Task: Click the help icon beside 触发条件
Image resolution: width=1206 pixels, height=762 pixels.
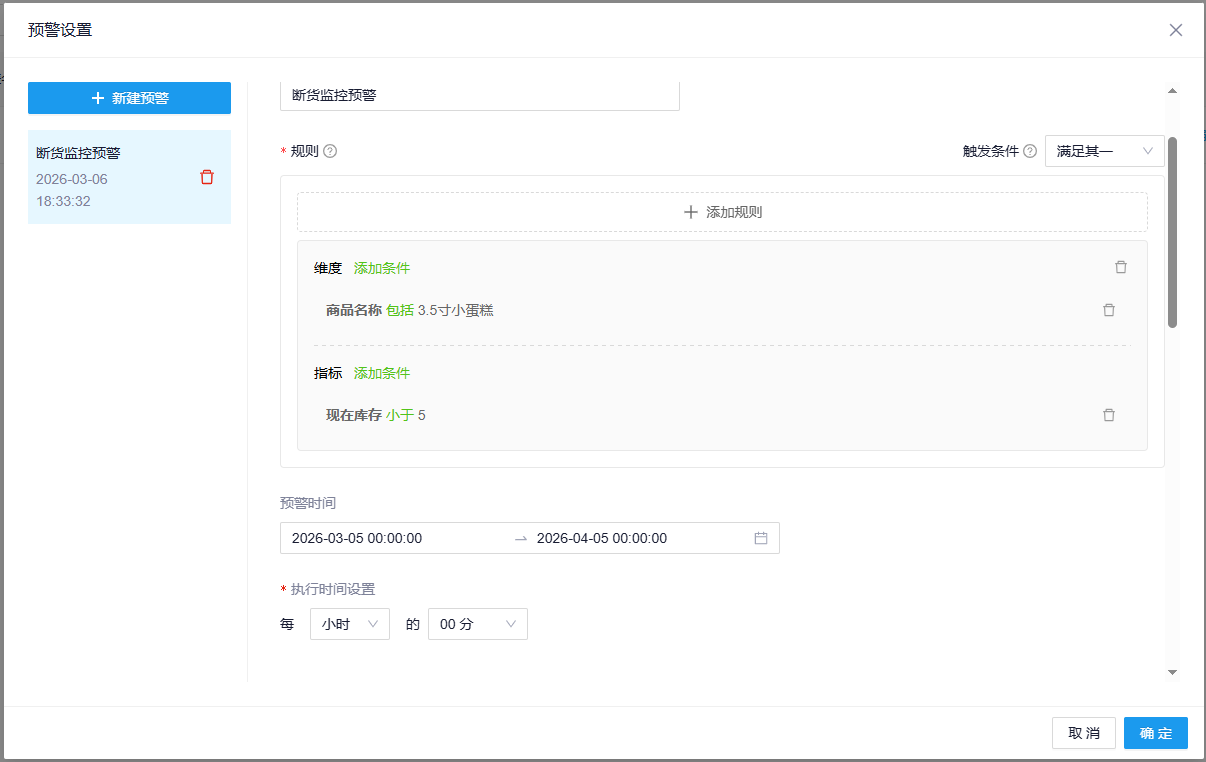Action: pyautogui.click(x=1031, y=150)
